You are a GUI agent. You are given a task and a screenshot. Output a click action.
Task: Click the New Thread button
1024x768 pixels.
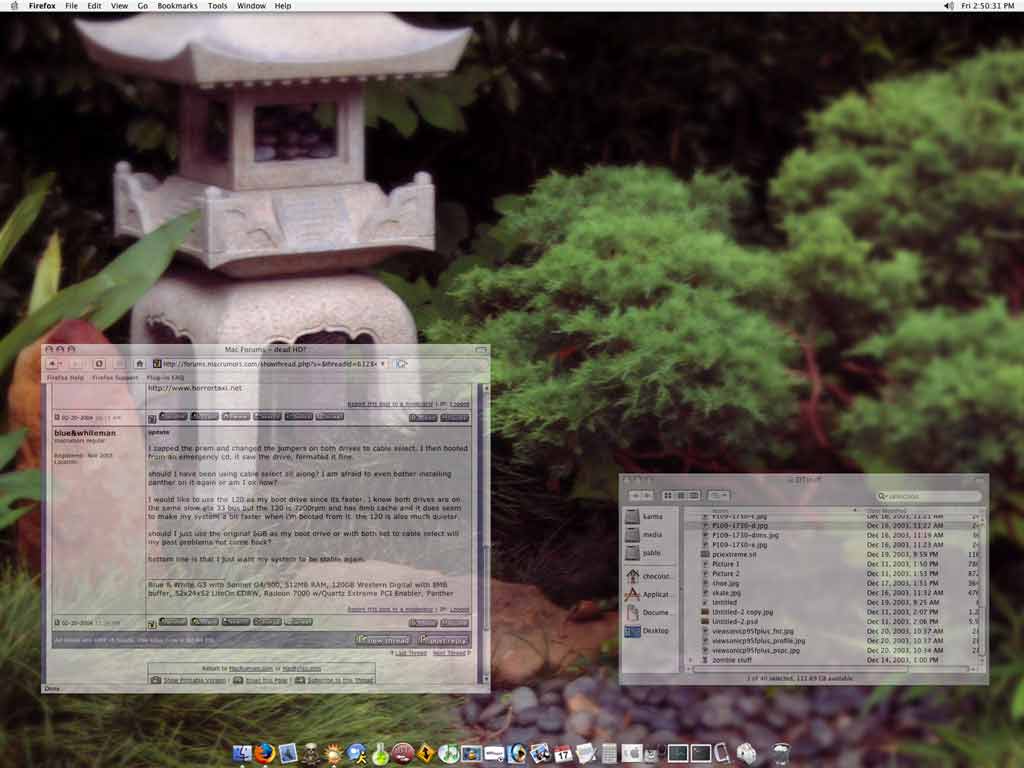click(x=383, y=640)
